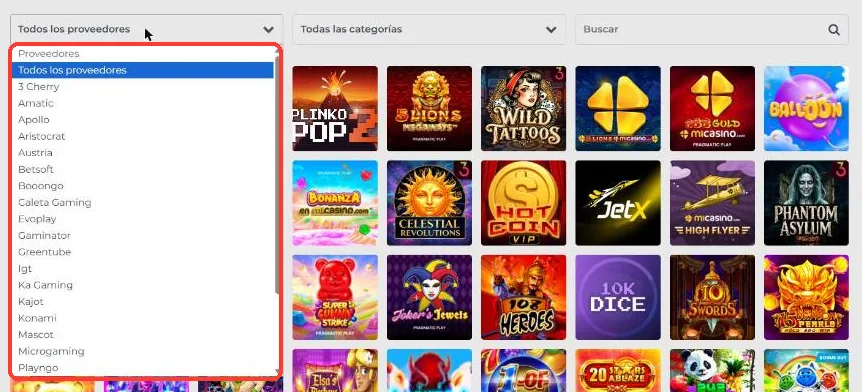Viewport: 862px width, 392px height.
Task: Select Microgaming from provider list
Action: [142, 351]
